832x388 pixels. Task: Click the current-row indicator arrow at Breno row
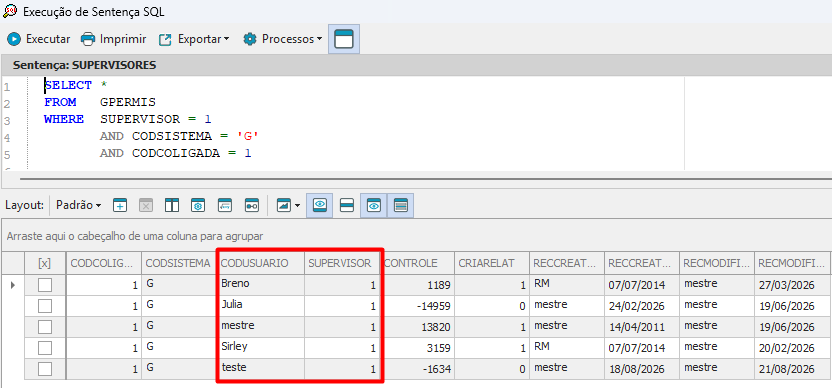tap(13, 285)
